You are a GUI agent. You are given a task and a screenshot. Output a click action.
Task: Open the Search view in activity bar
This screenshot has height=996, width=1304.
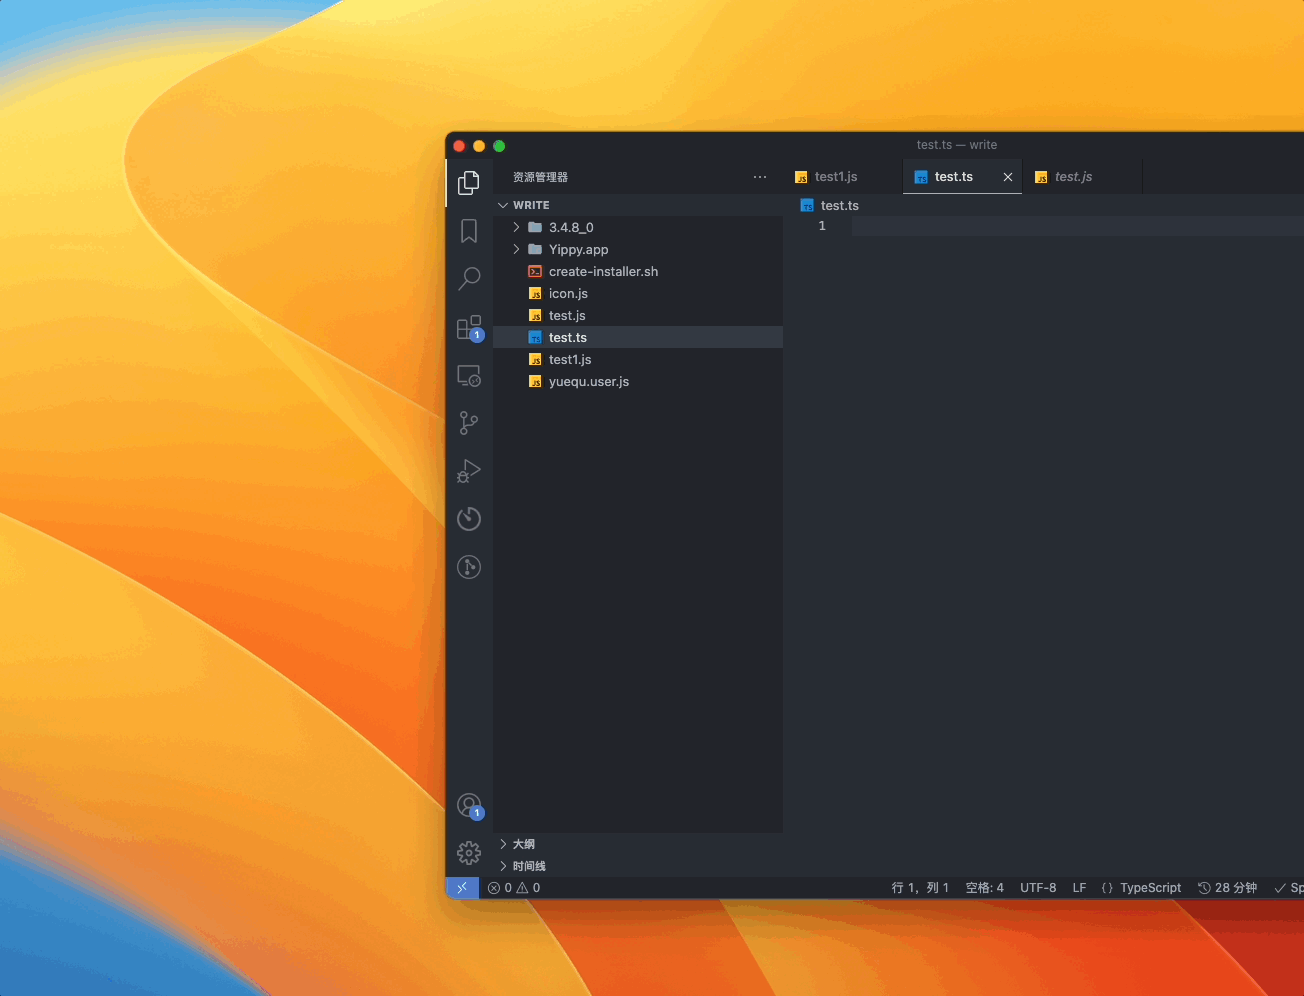coord(469,278)
